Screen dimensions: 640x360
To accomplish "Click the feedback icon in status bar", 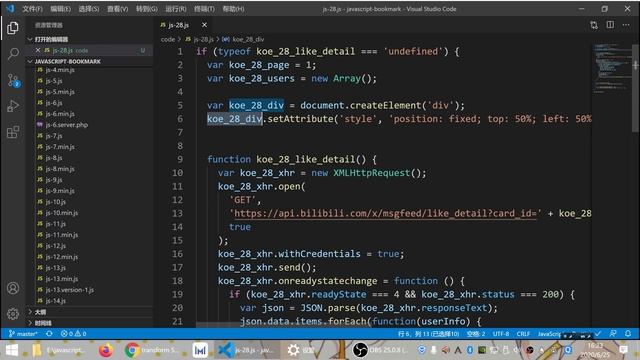I will pyautogui.click(x=613, y=333).
